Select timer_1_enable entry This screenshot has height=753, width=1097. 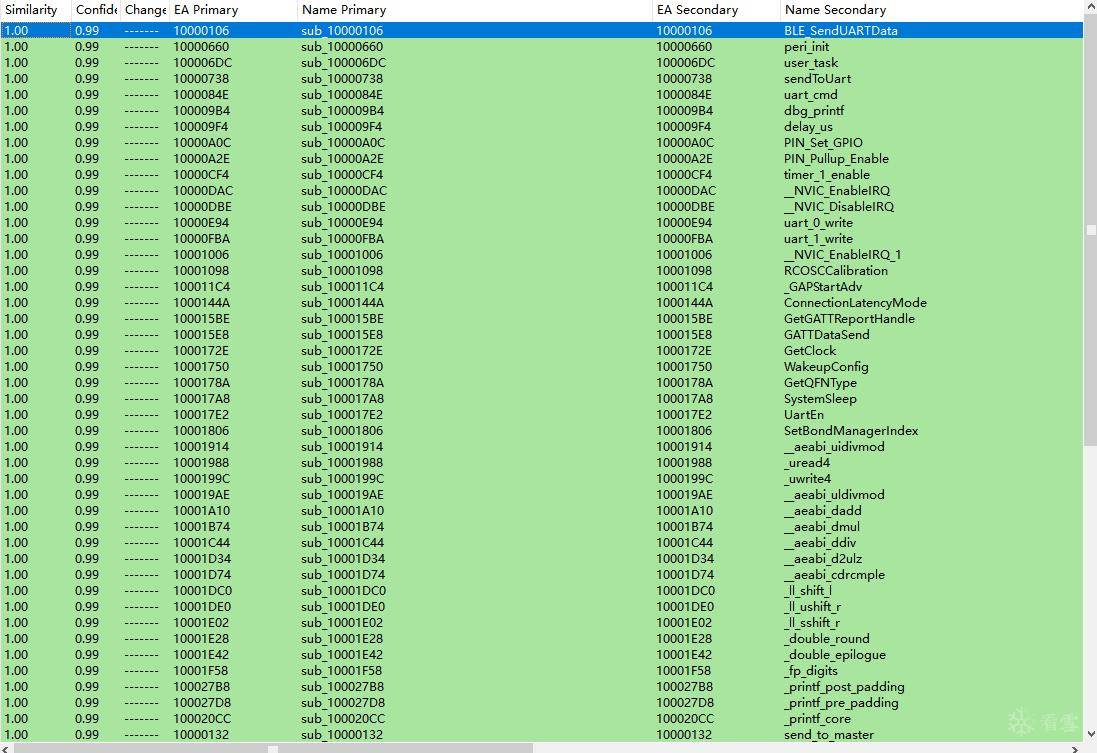click(826, 175)
